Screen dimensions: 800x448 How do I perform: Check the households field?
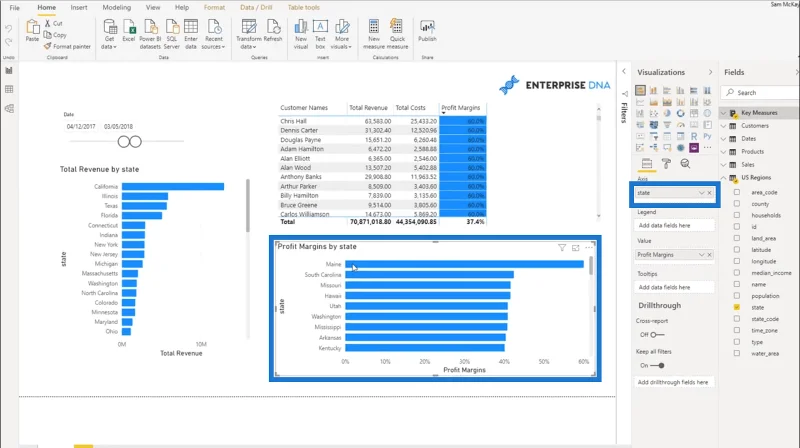point(737,215)
